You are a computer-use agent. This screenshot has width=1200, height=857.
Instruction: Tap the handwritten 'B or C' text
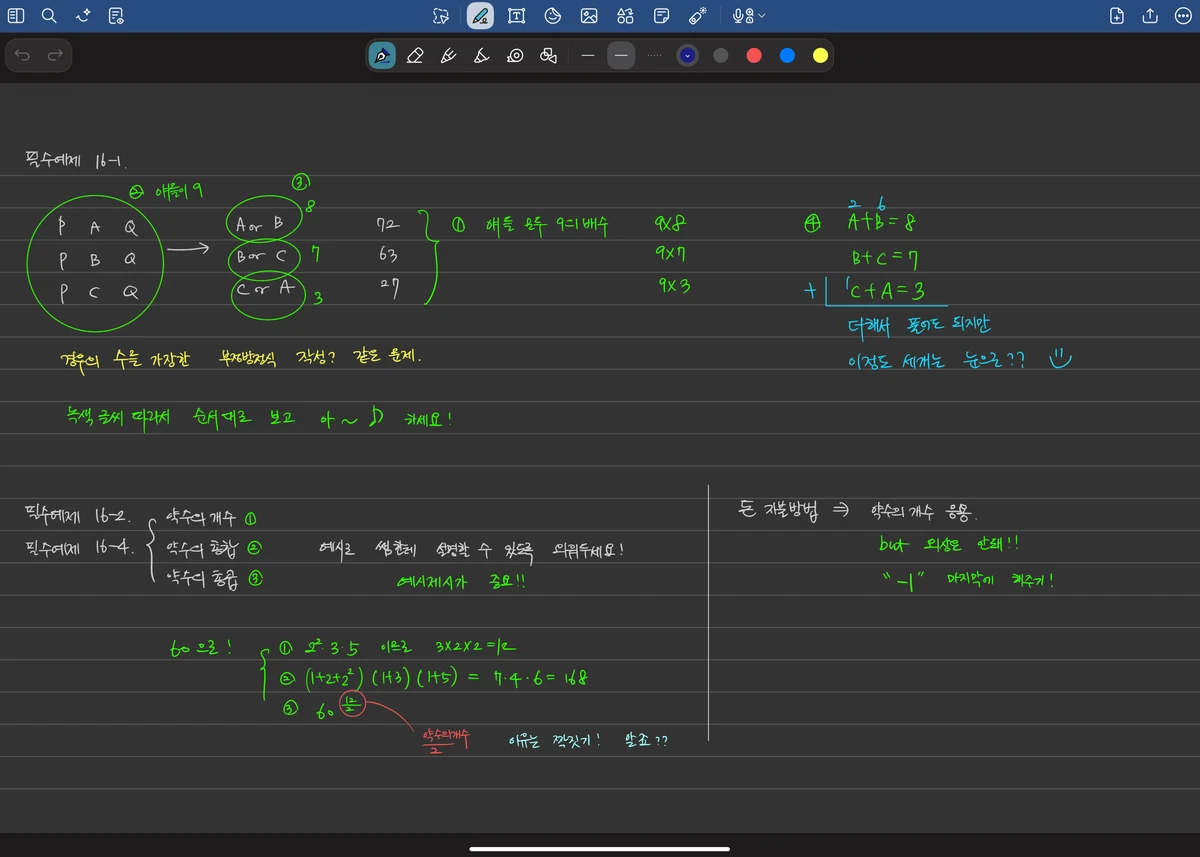point(262,257)
